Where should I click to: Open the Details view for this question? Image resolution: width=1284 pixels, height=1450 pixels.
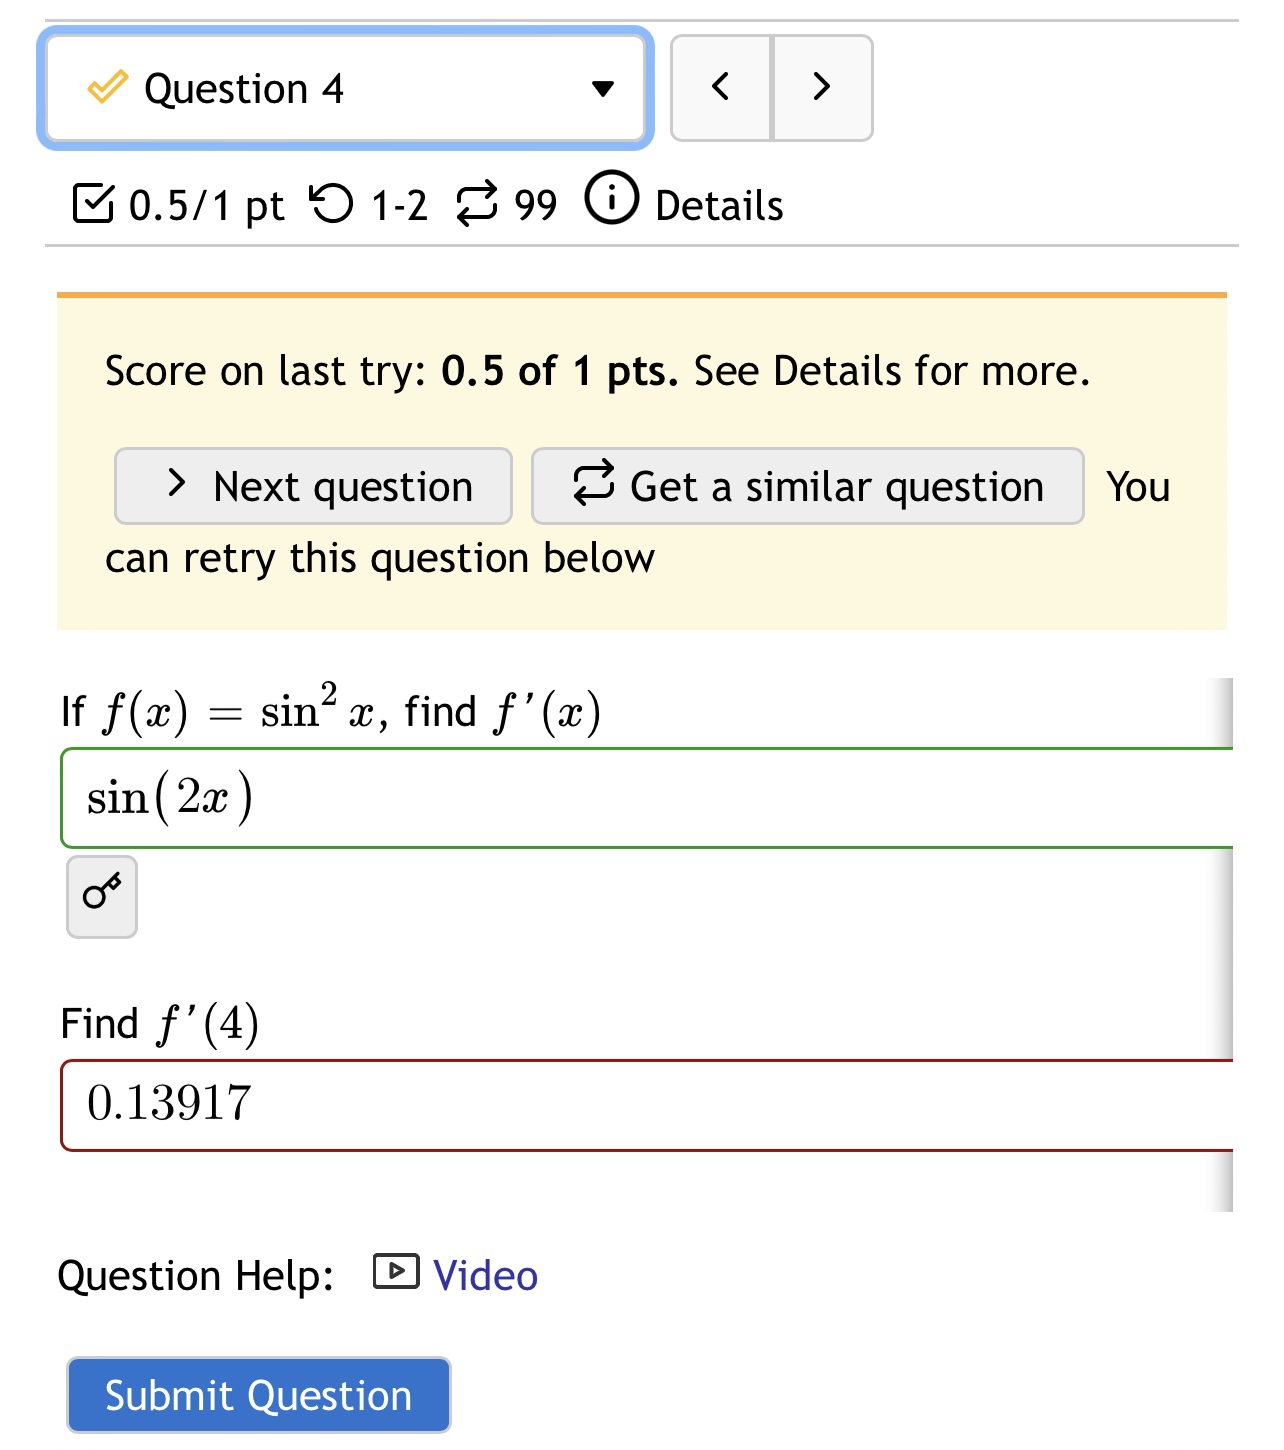pos(716,205)
